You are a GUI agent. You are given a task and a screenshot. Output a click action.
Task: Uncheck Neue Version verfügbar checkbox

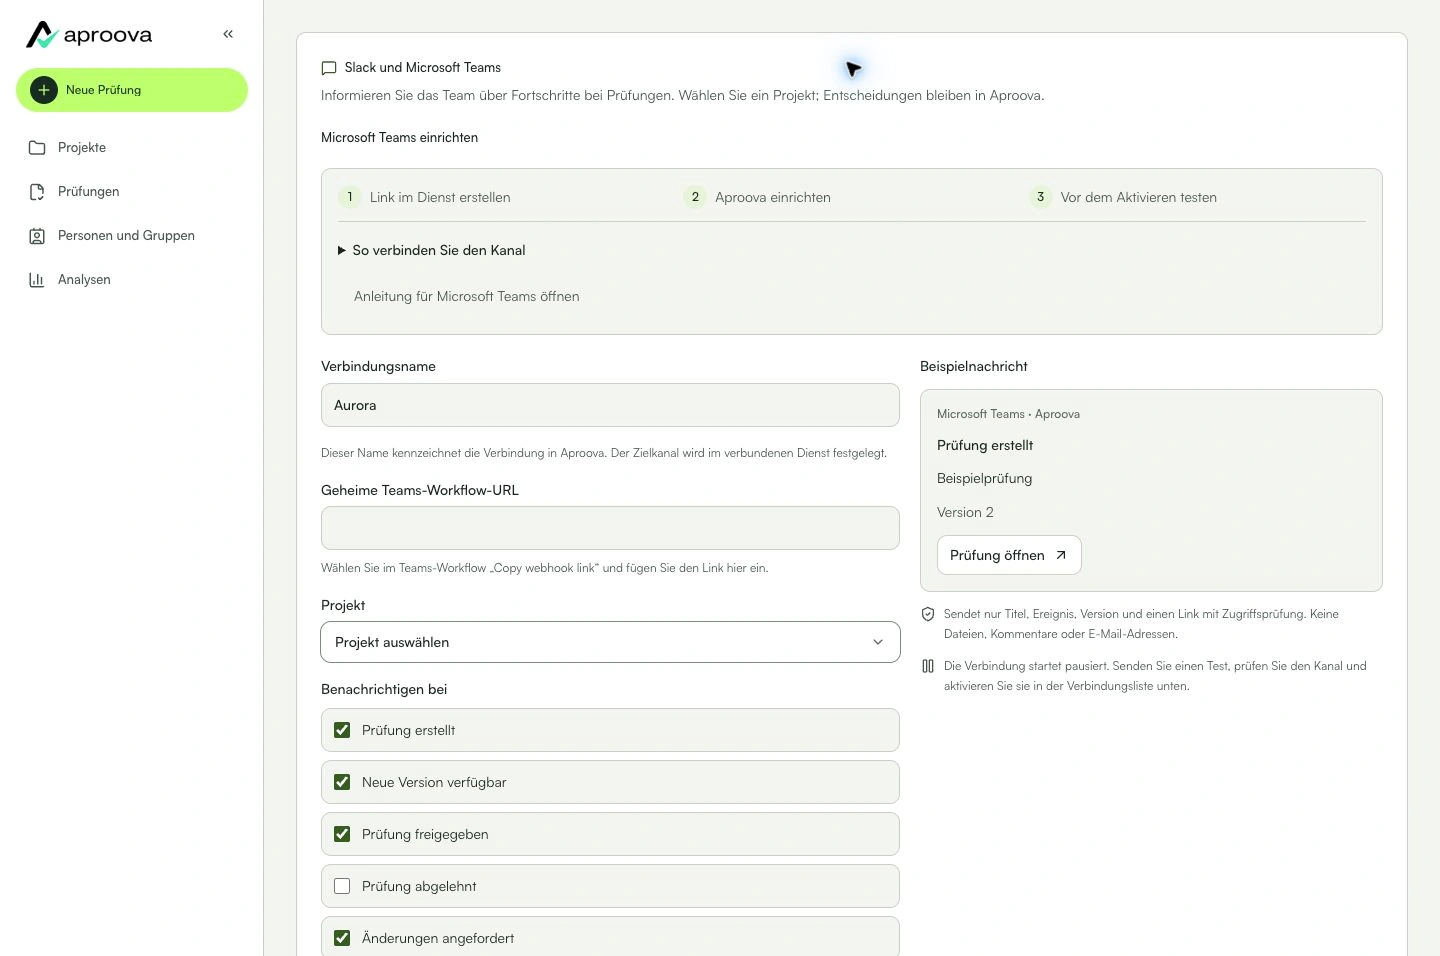(342, 782)
